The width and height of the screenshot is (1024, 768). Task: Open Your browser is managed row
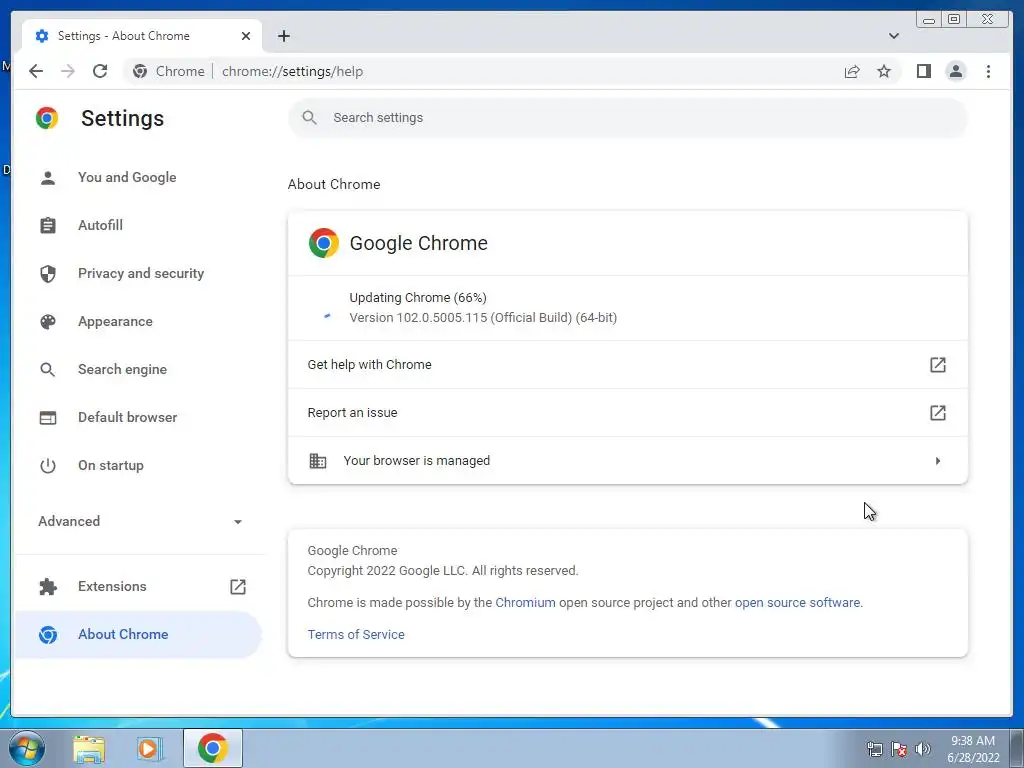628,460
